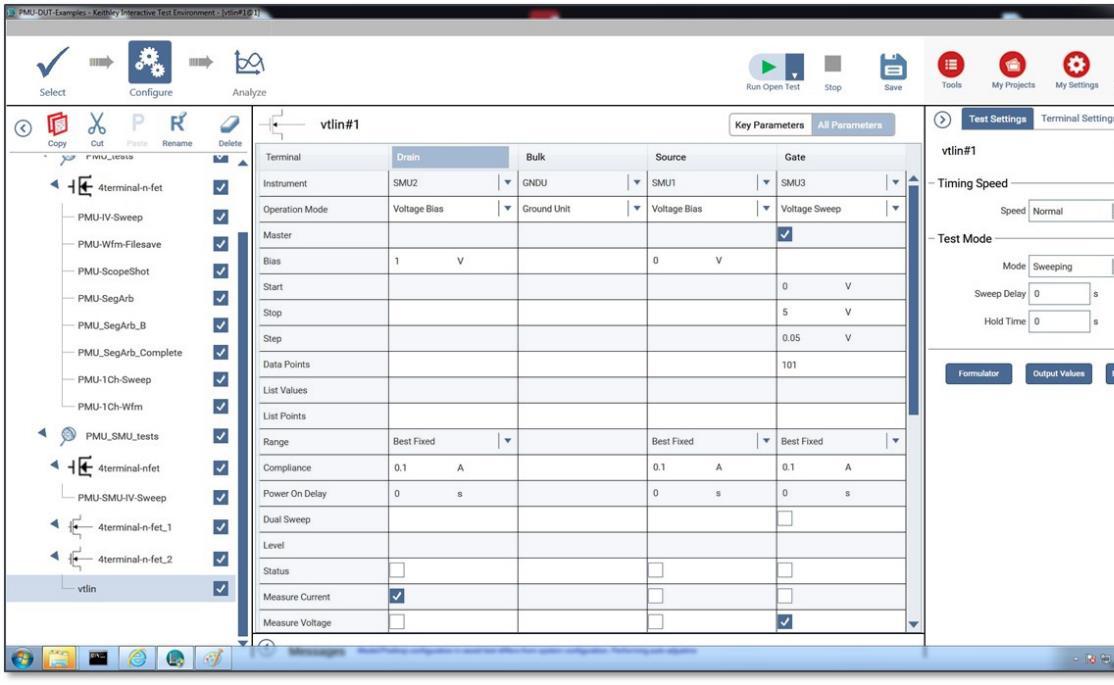
Task: Enable Dual Sweep for the Gate terminal
Action: [x=785, y=519]
